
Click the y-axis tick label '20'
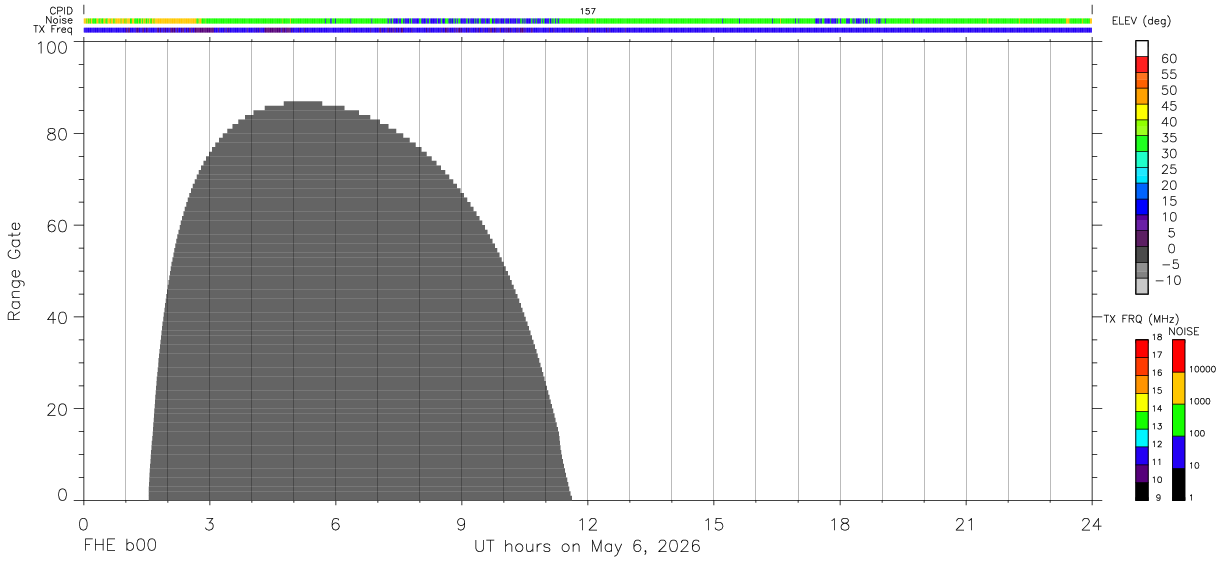pyautogui.click(x=58, y=410)
